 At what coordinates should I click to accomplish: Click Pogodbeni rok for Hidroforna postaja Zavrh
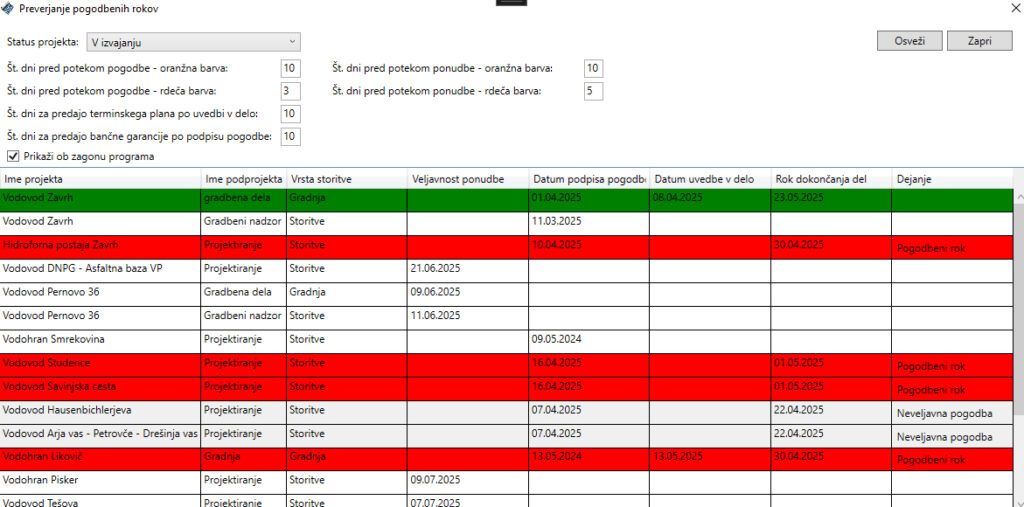pyautogui.click(x=931, y=249)
